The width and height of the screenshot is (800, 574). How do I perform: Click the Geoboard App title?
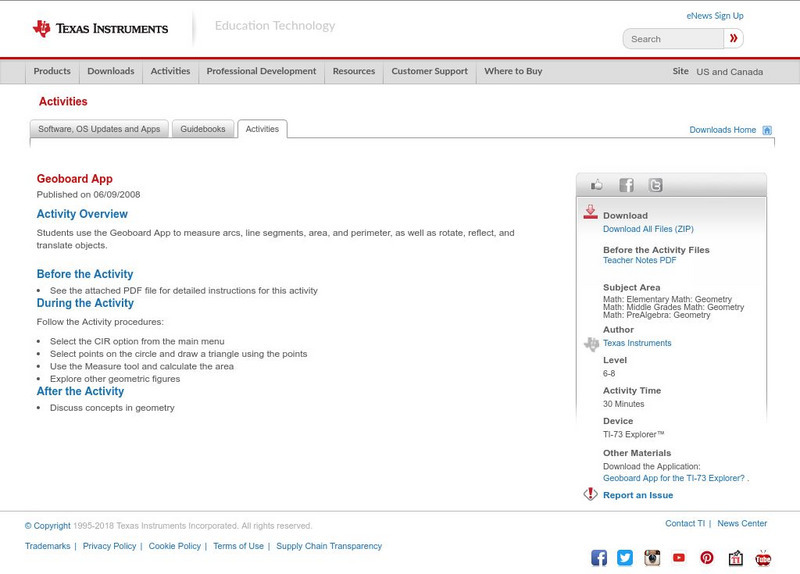pos(74,179)
